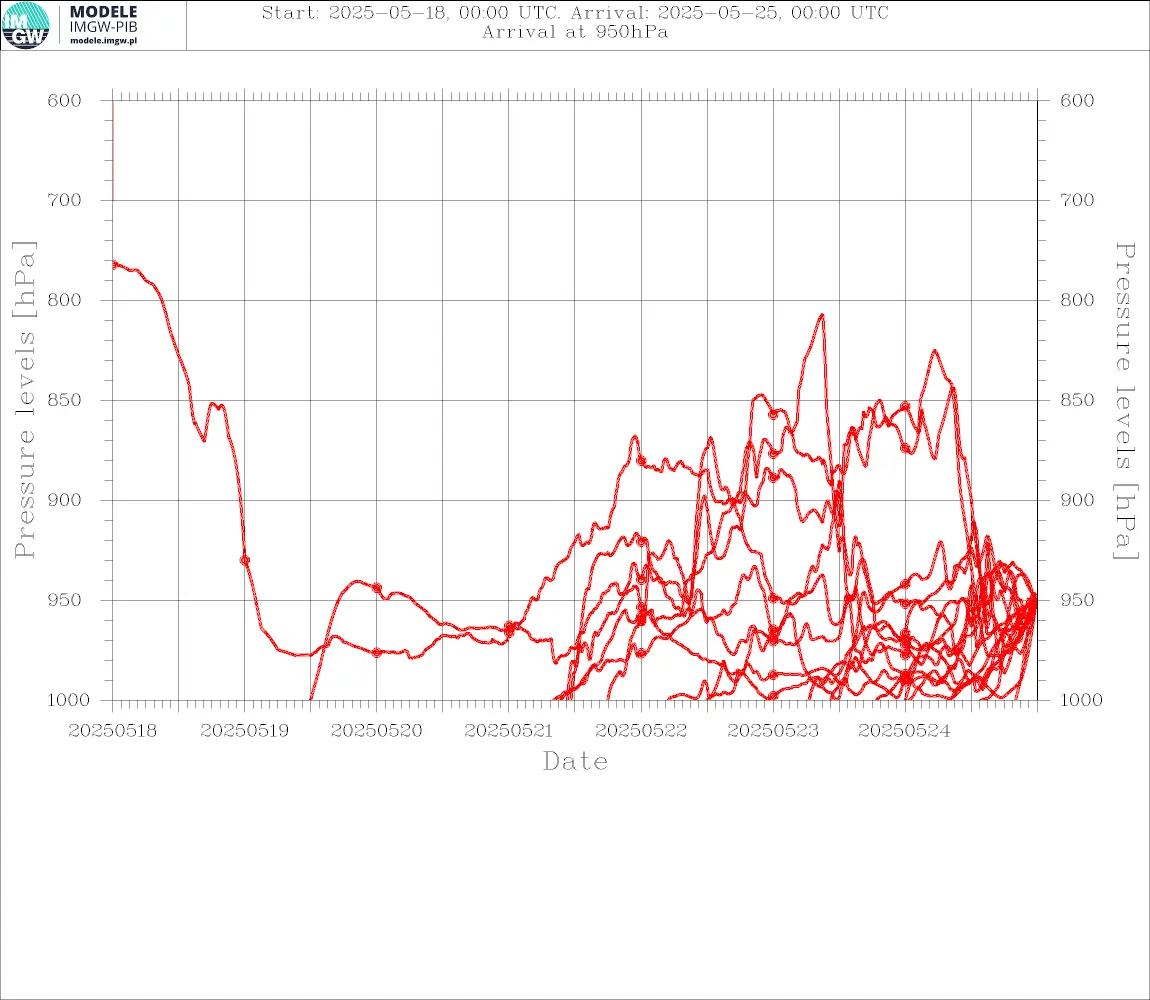
Task: Open the modele.imgw.pl link
Action: click(x=103, y=41)
